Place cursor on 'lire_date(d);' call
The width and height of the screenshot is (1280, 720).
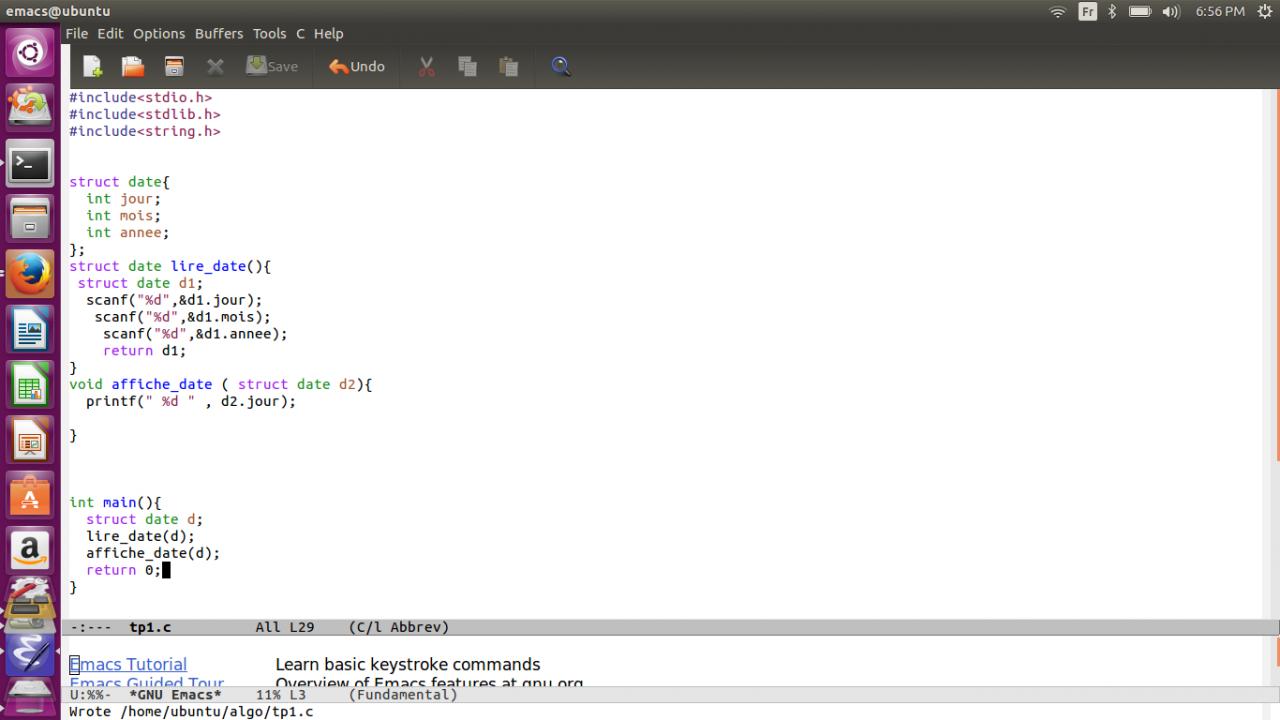[x=140, y=536]
